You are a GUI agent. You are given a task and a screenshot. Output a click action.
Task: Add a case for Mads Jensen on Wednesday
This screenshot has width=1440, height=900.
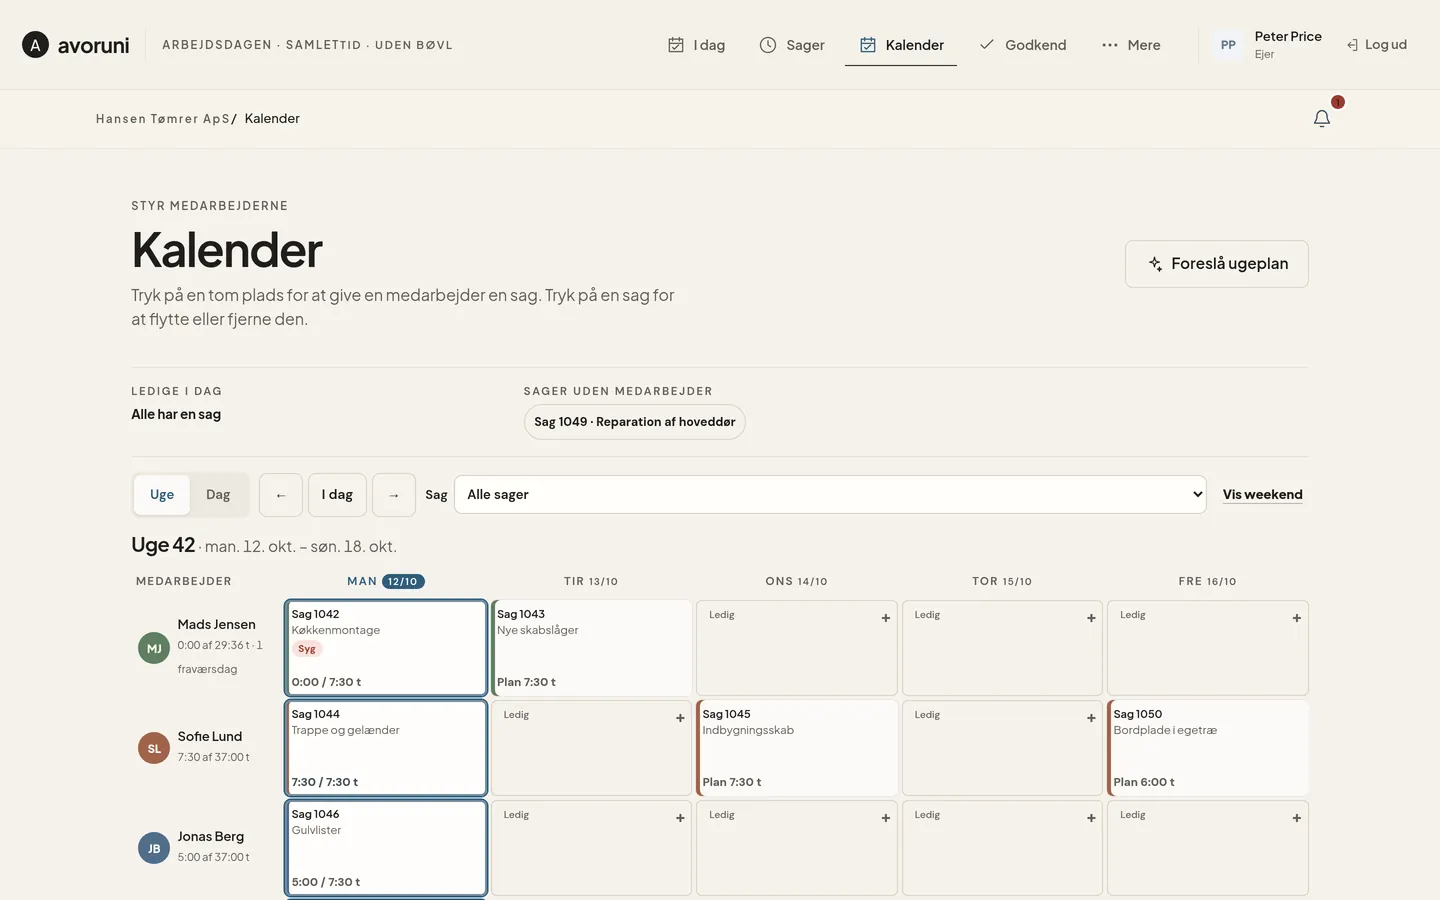797,648
